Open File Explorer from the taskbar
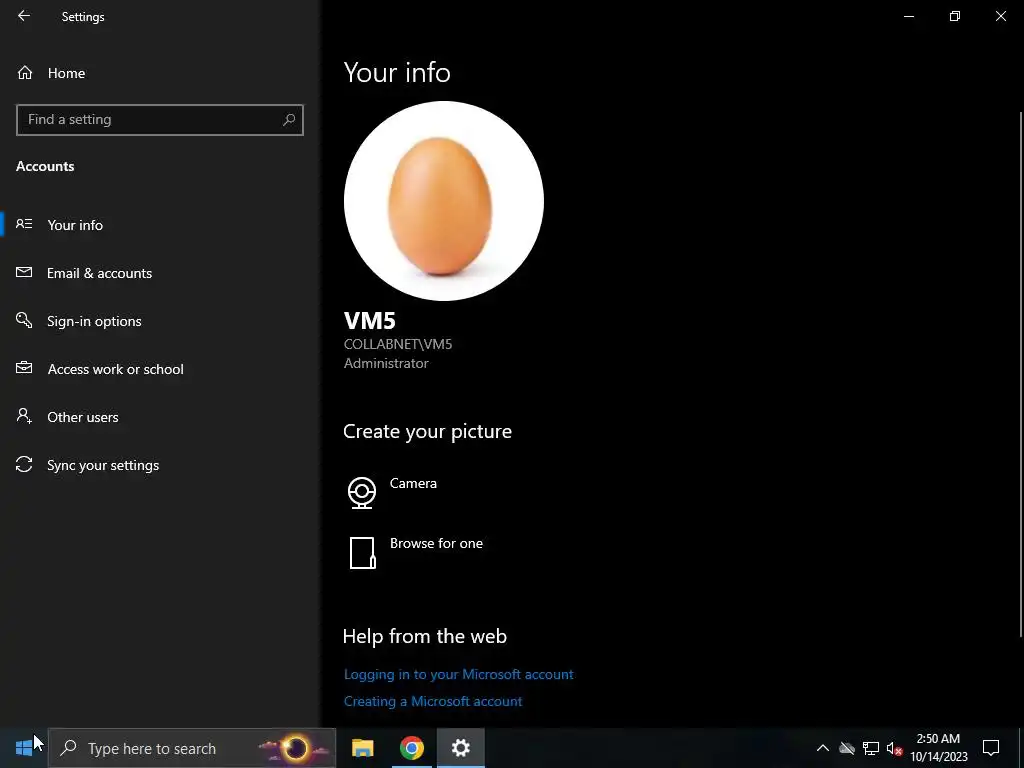This screenshot has height=768, width=1024. point(362,748)
